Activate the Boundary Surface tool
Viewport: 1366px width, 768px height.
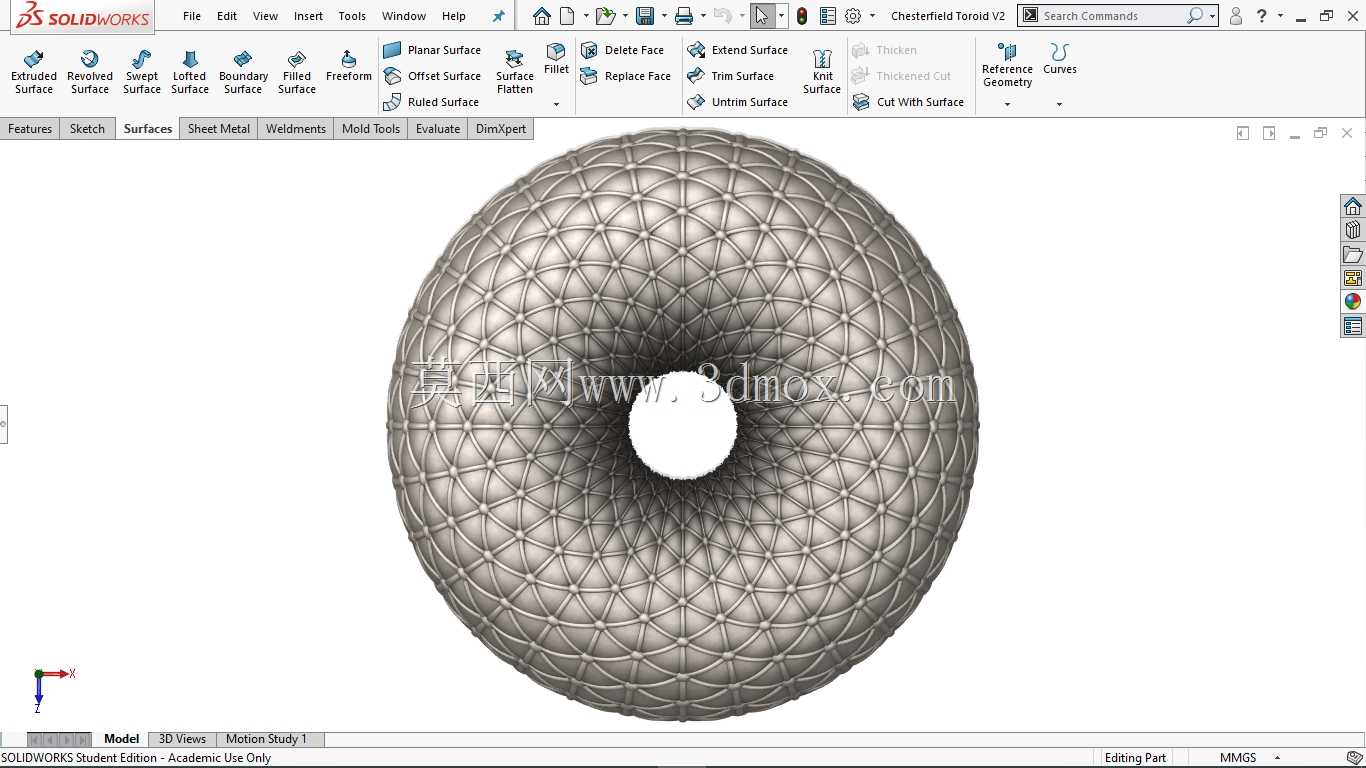(x=243, y=72)
